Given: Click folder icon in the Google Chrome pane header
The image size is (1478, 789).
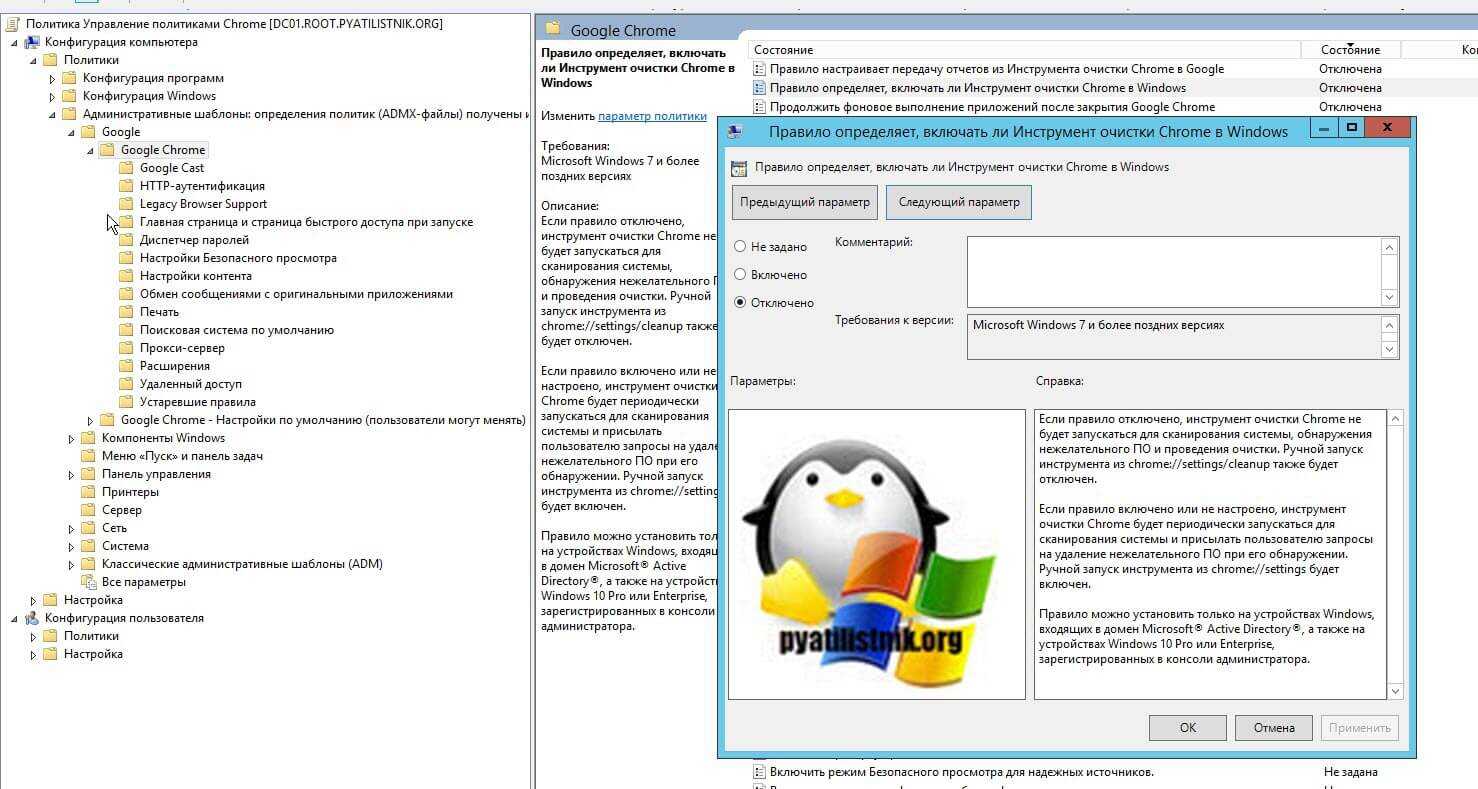Looking at the screenshot, I should coord(551,30).
